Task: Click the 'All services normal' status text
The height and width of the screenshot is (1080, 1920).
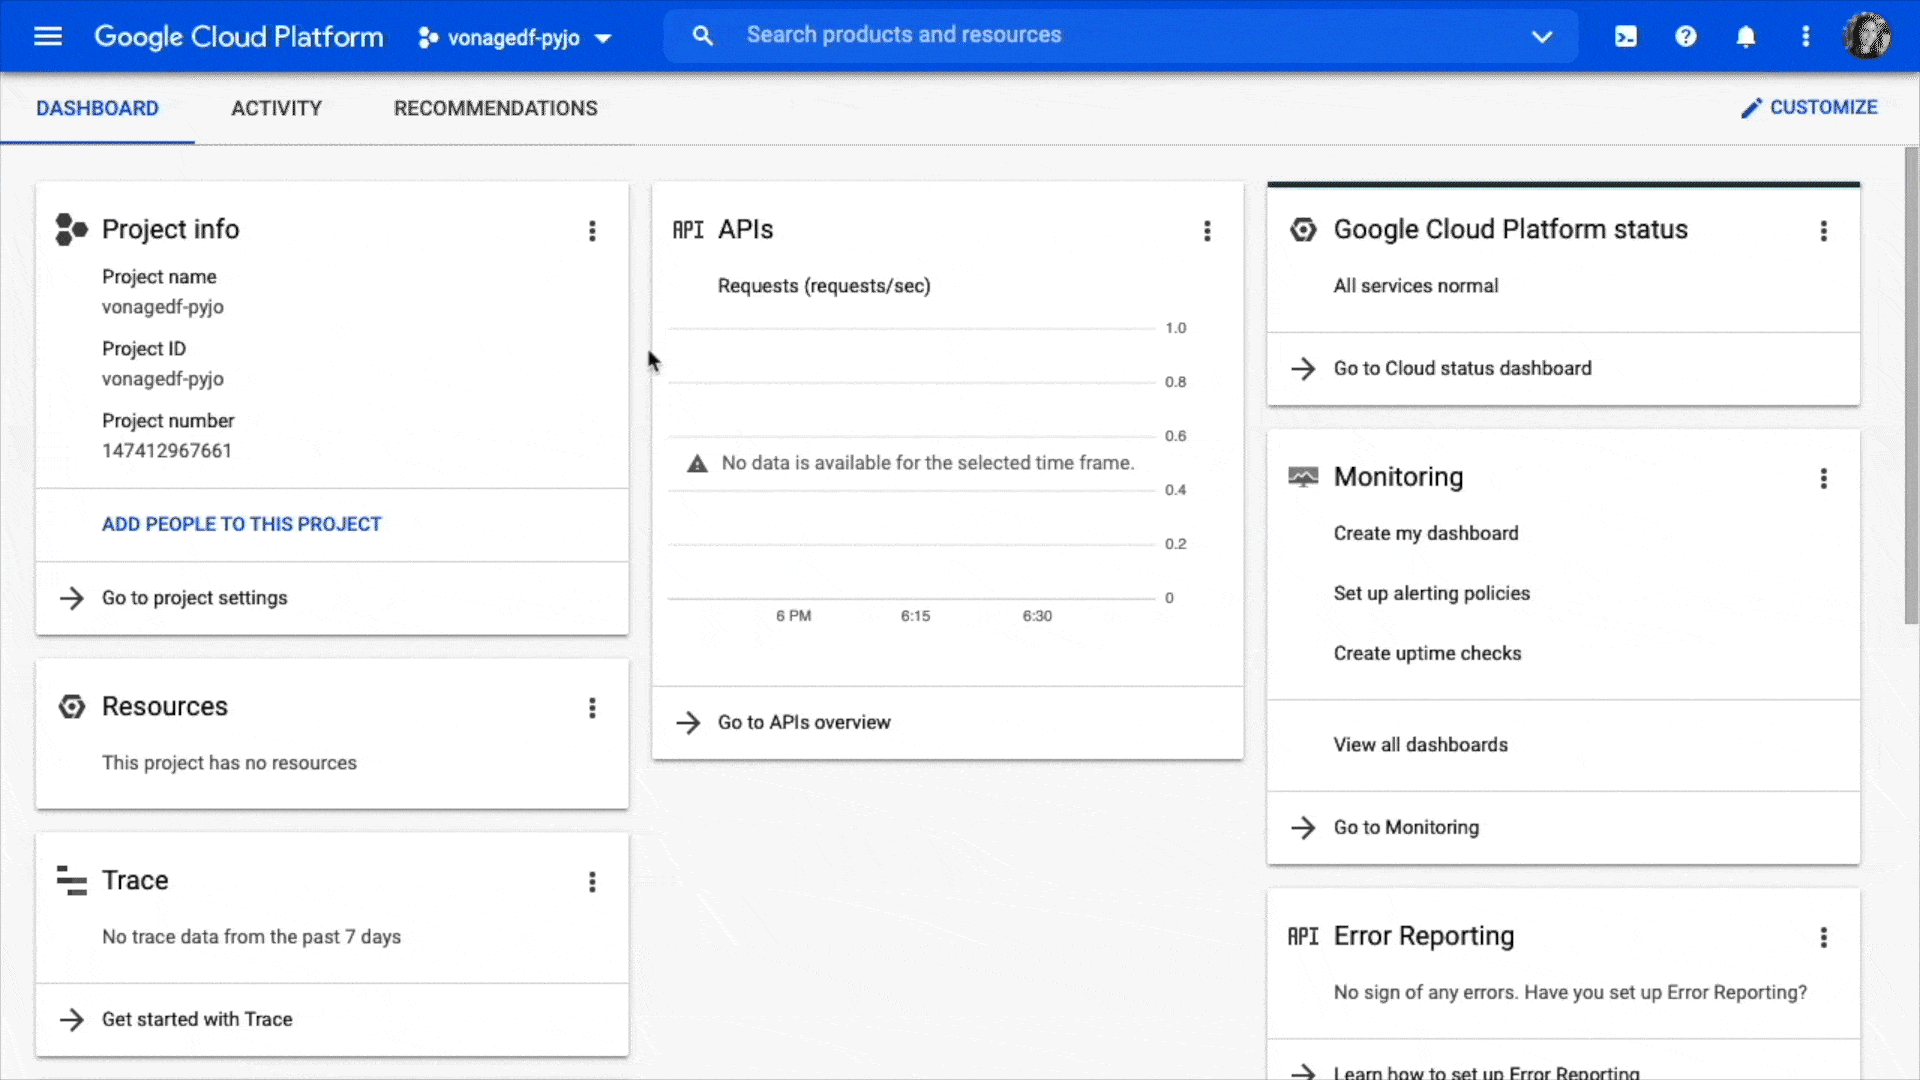Action: tap(1415, 286)
